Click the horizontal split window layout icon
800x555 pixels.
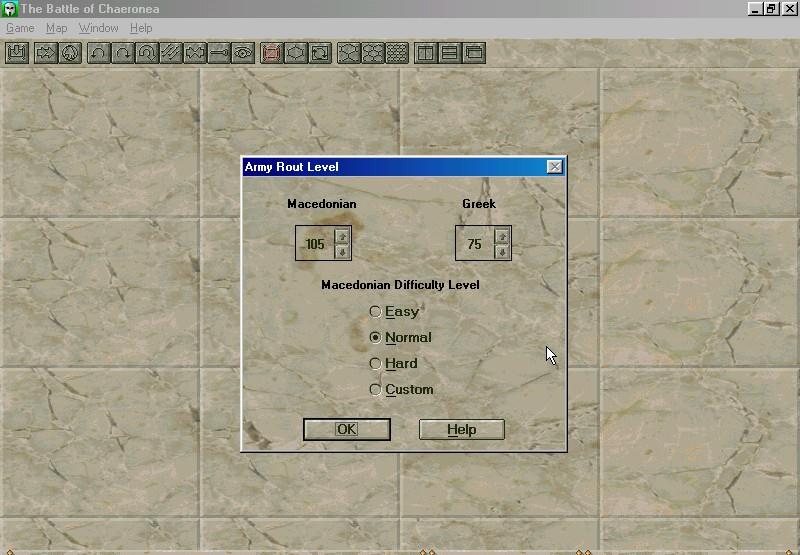coord(449,52)
